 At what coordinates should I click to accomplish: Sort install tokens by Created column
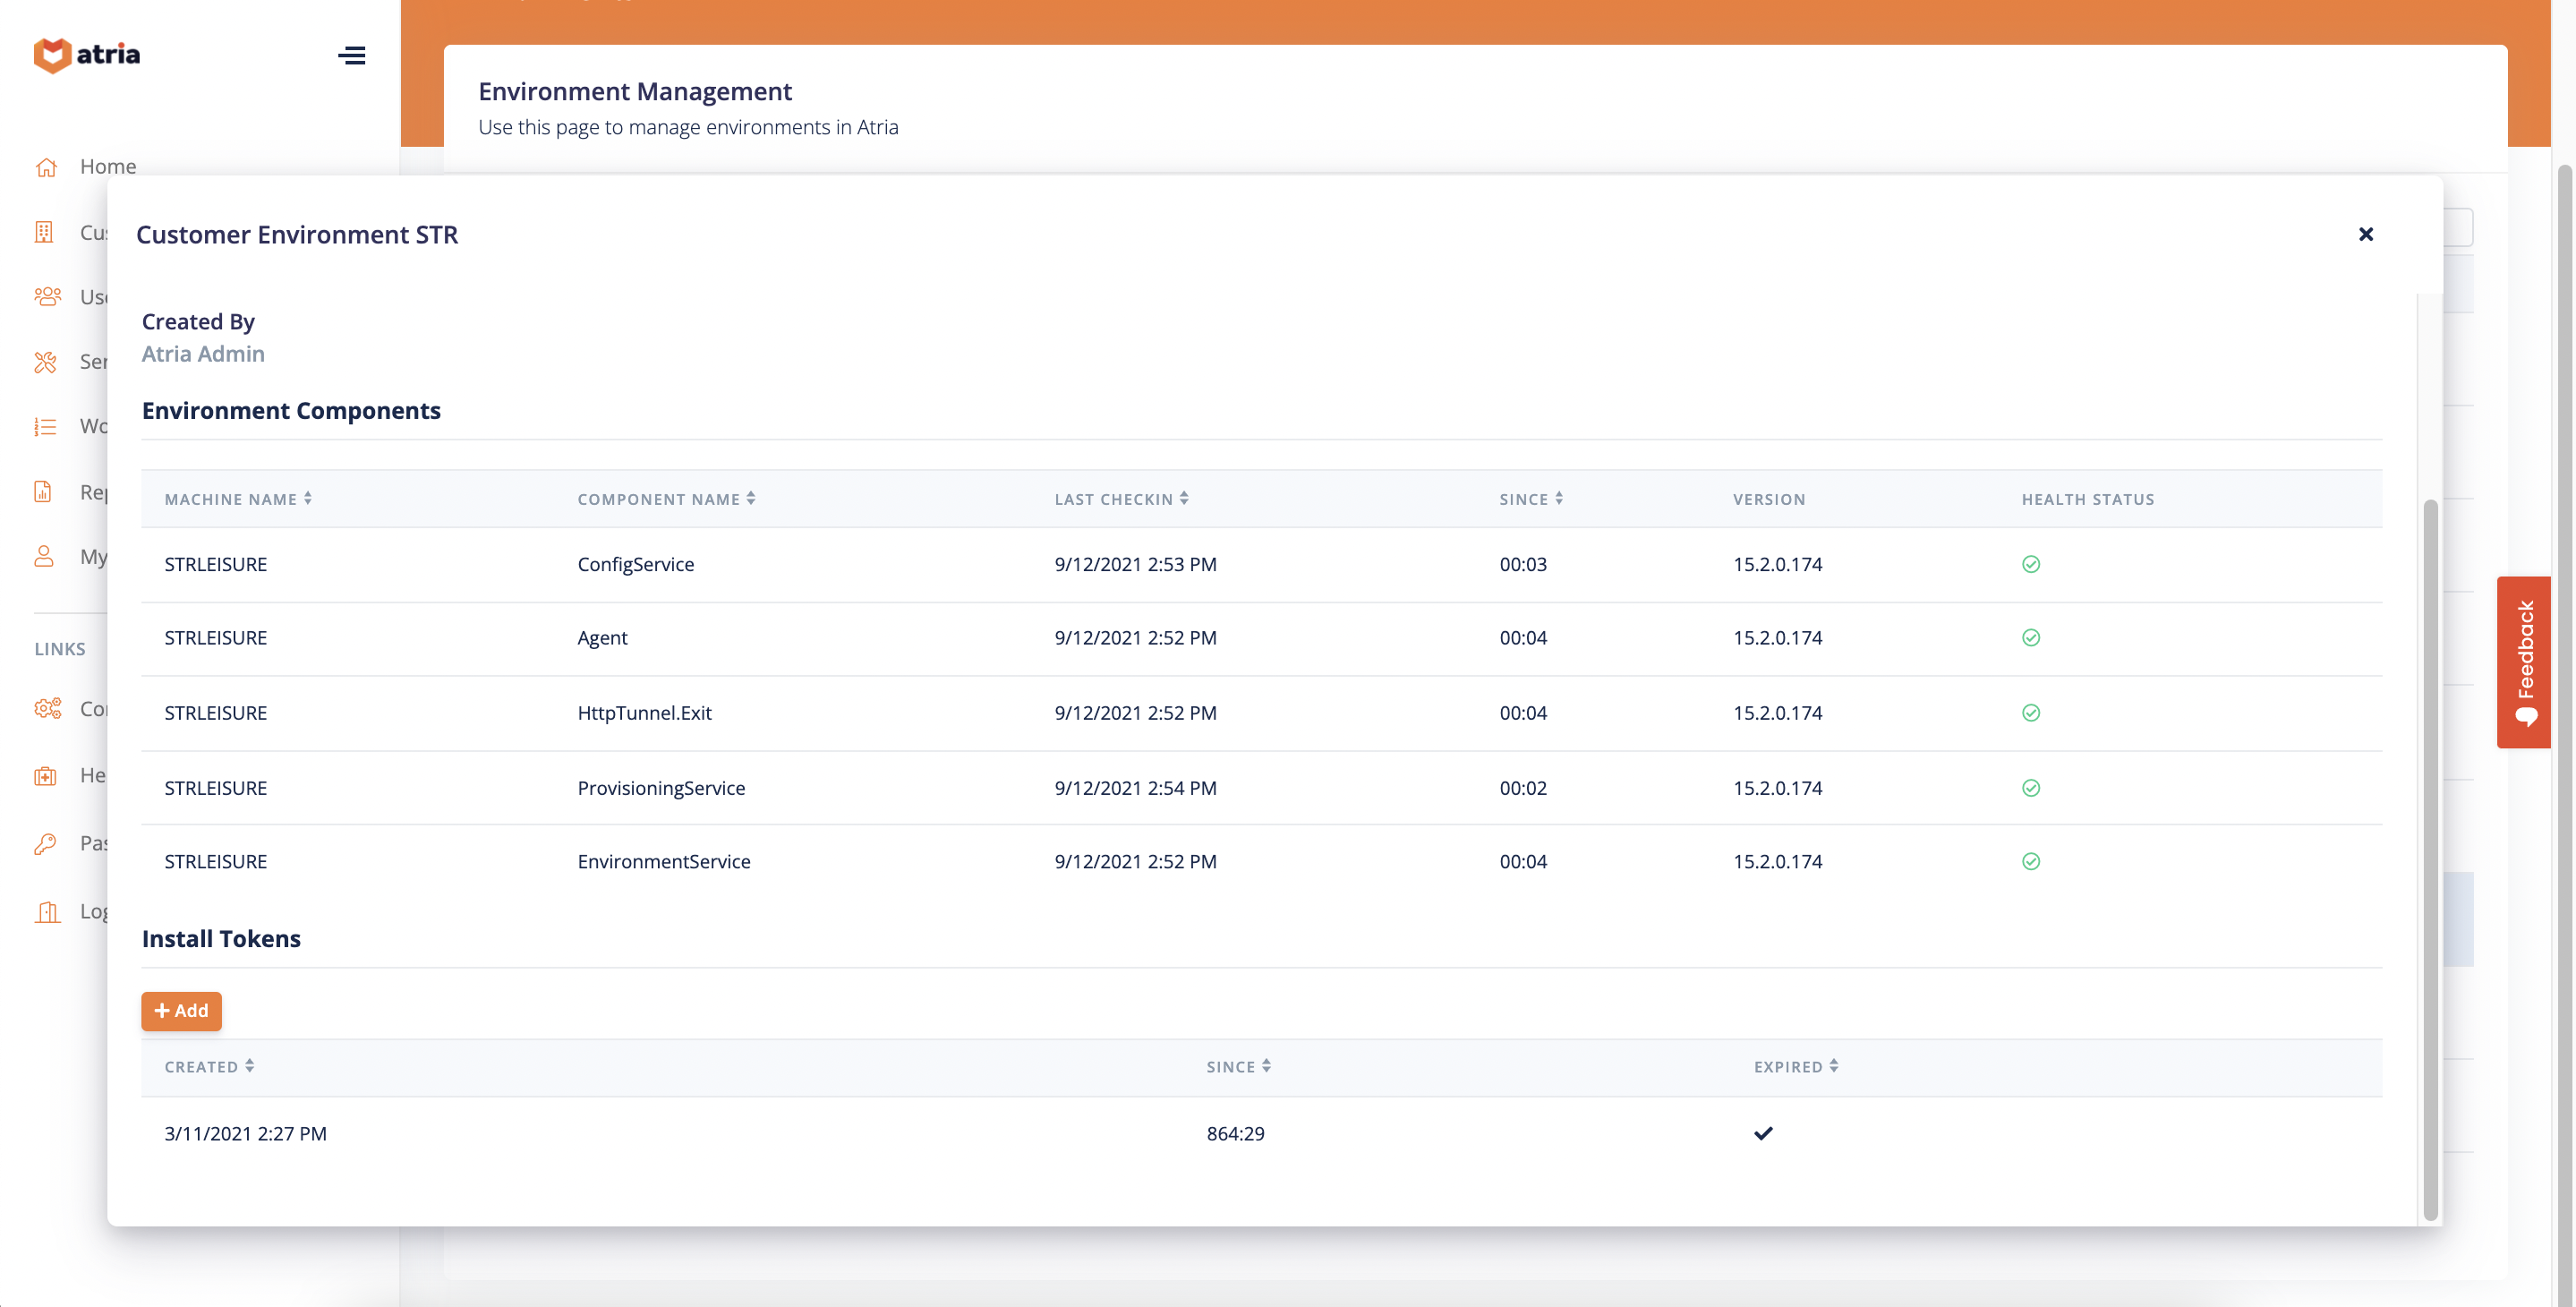(x=209, y=1067)
